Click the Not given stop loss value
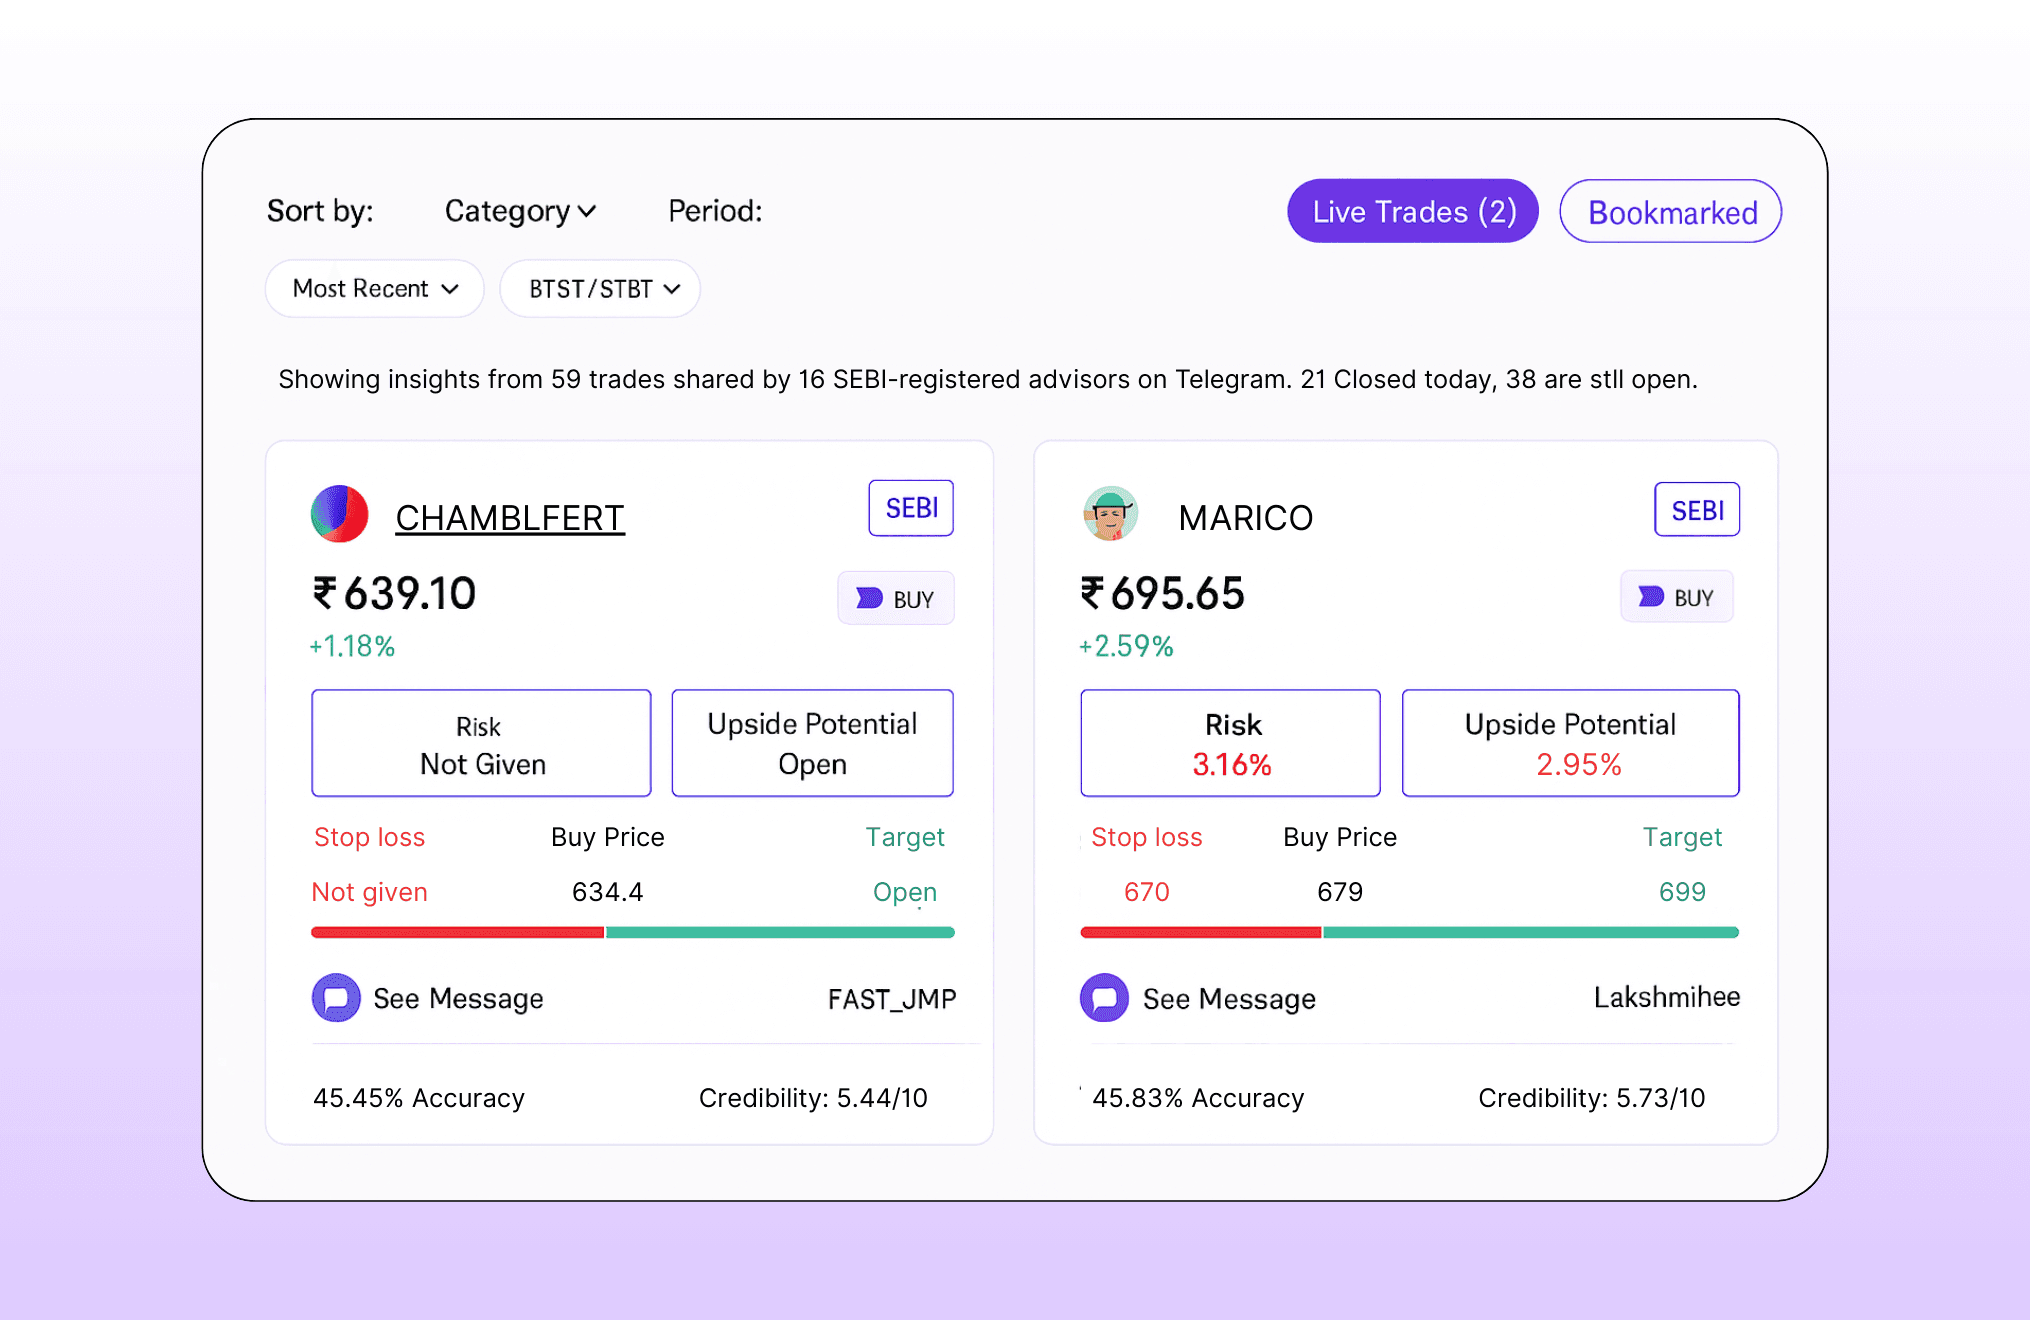 tap(369, 892)
